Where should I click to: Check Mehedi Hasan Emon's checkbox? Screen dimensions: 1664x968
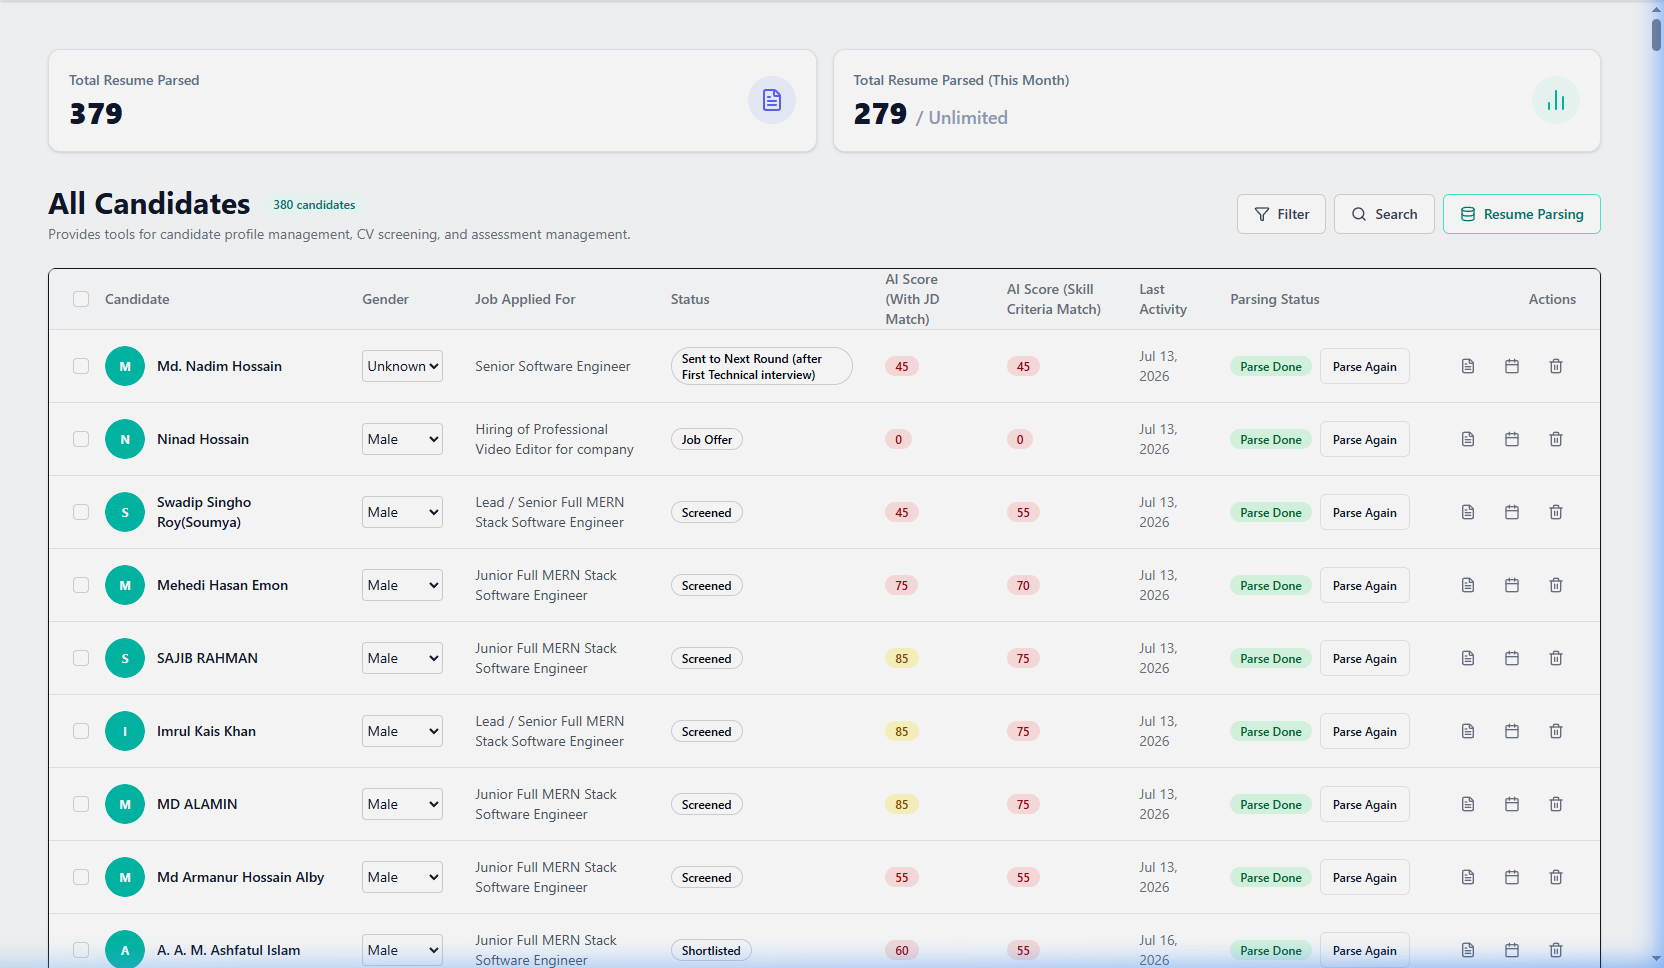click(x=81, y=585)
